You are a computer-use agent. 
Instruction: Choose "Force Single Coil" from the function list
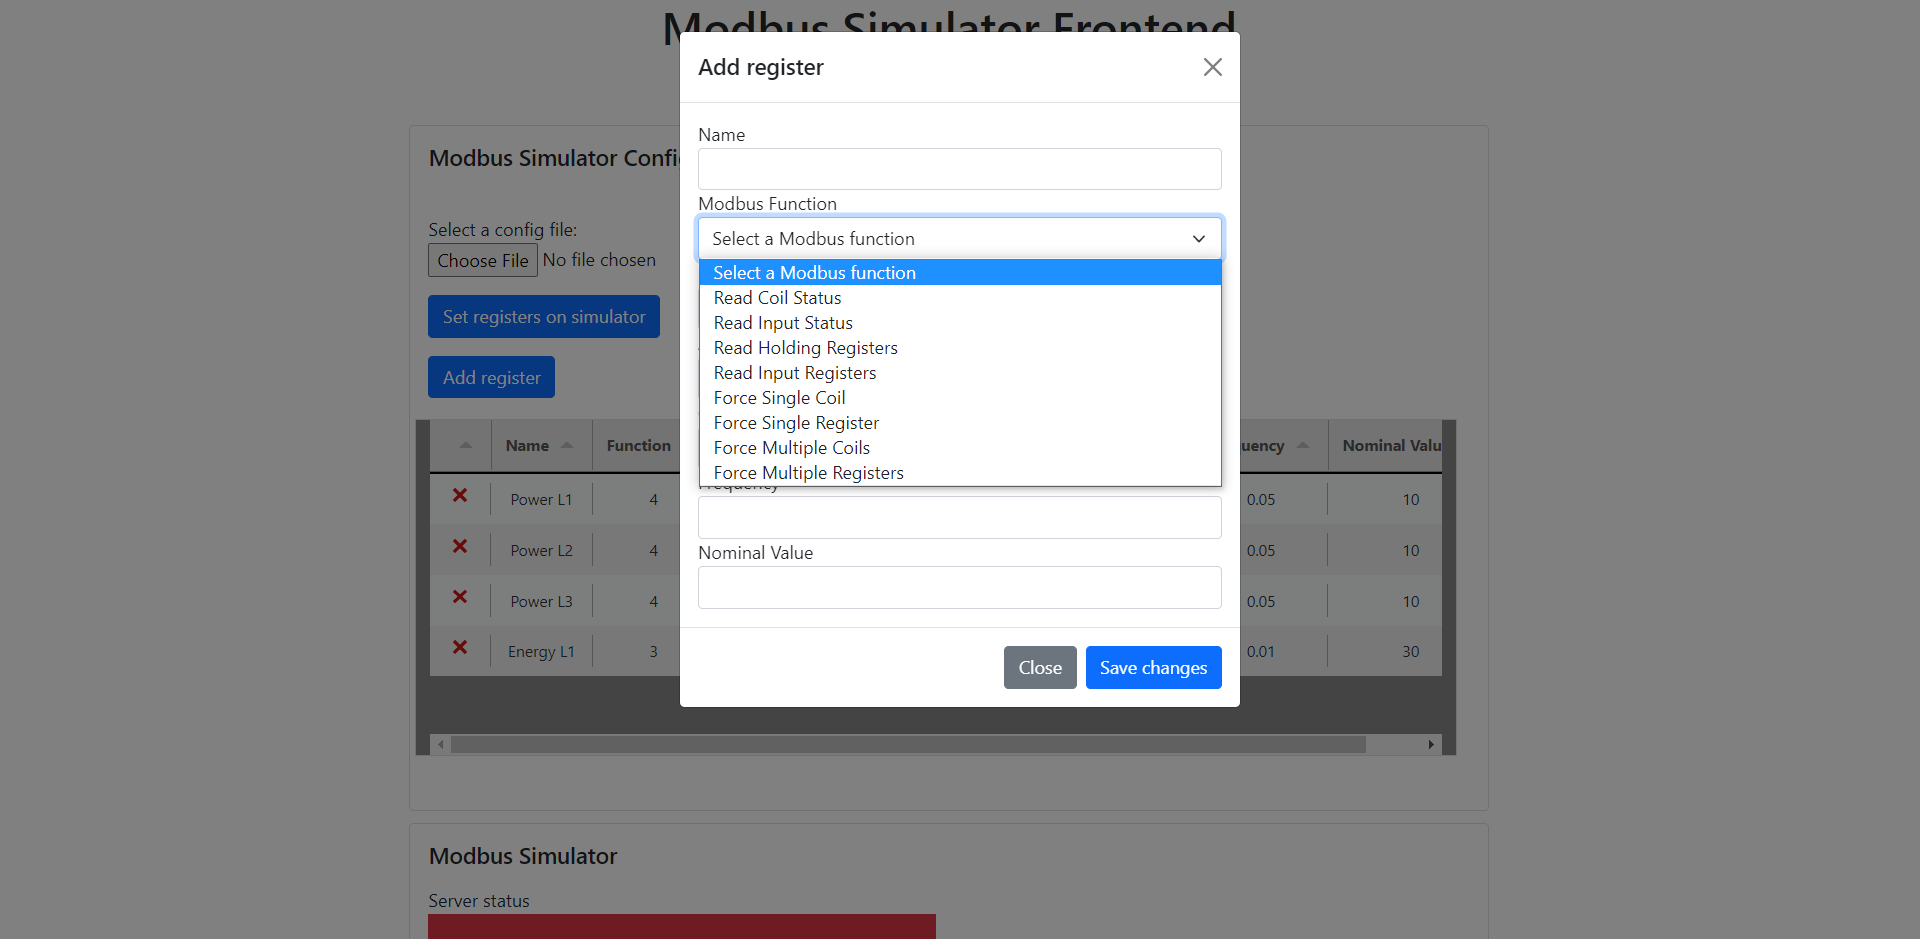(779, 397)
